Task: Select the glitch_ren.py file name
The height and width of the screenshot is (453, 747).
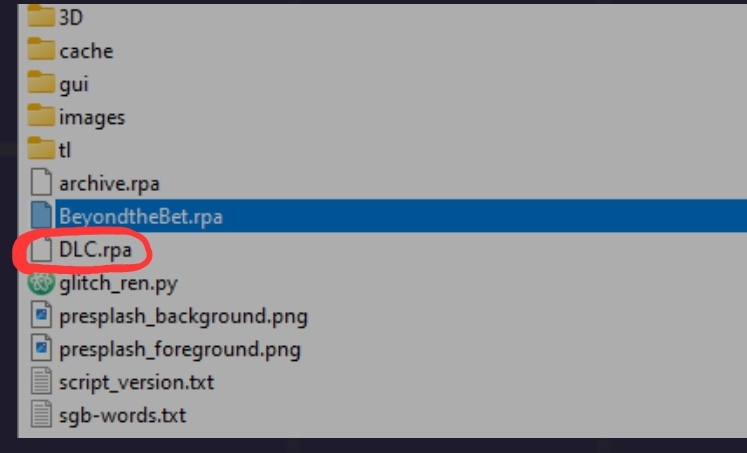Action: (x=118, y=284)
